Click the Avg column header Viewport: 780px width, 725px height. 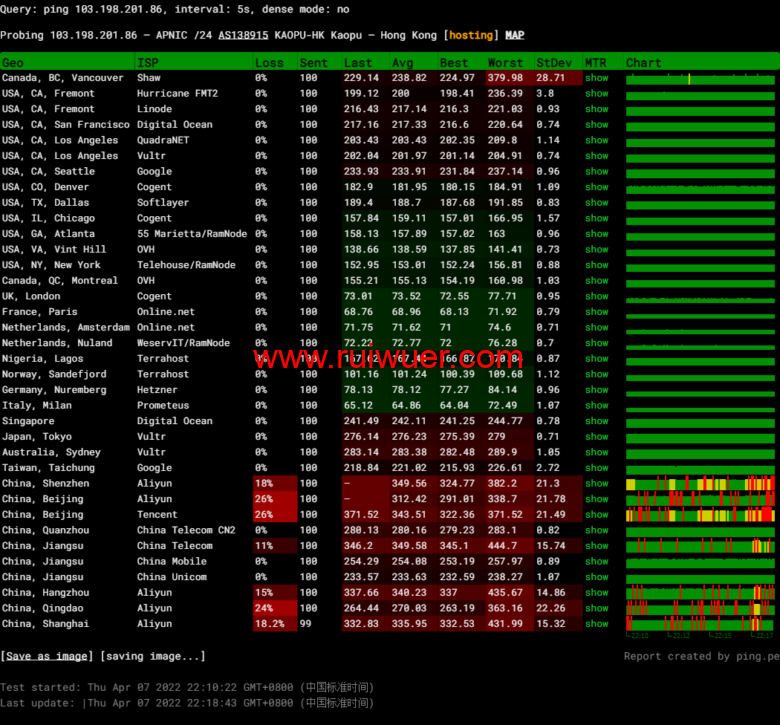click(402, 63)
